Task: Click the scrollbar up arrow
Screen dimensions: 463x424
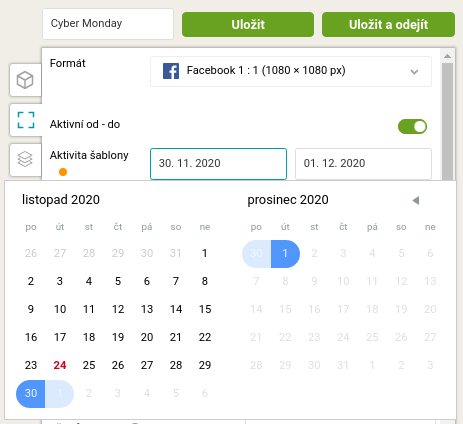Action: pos(447,56)
